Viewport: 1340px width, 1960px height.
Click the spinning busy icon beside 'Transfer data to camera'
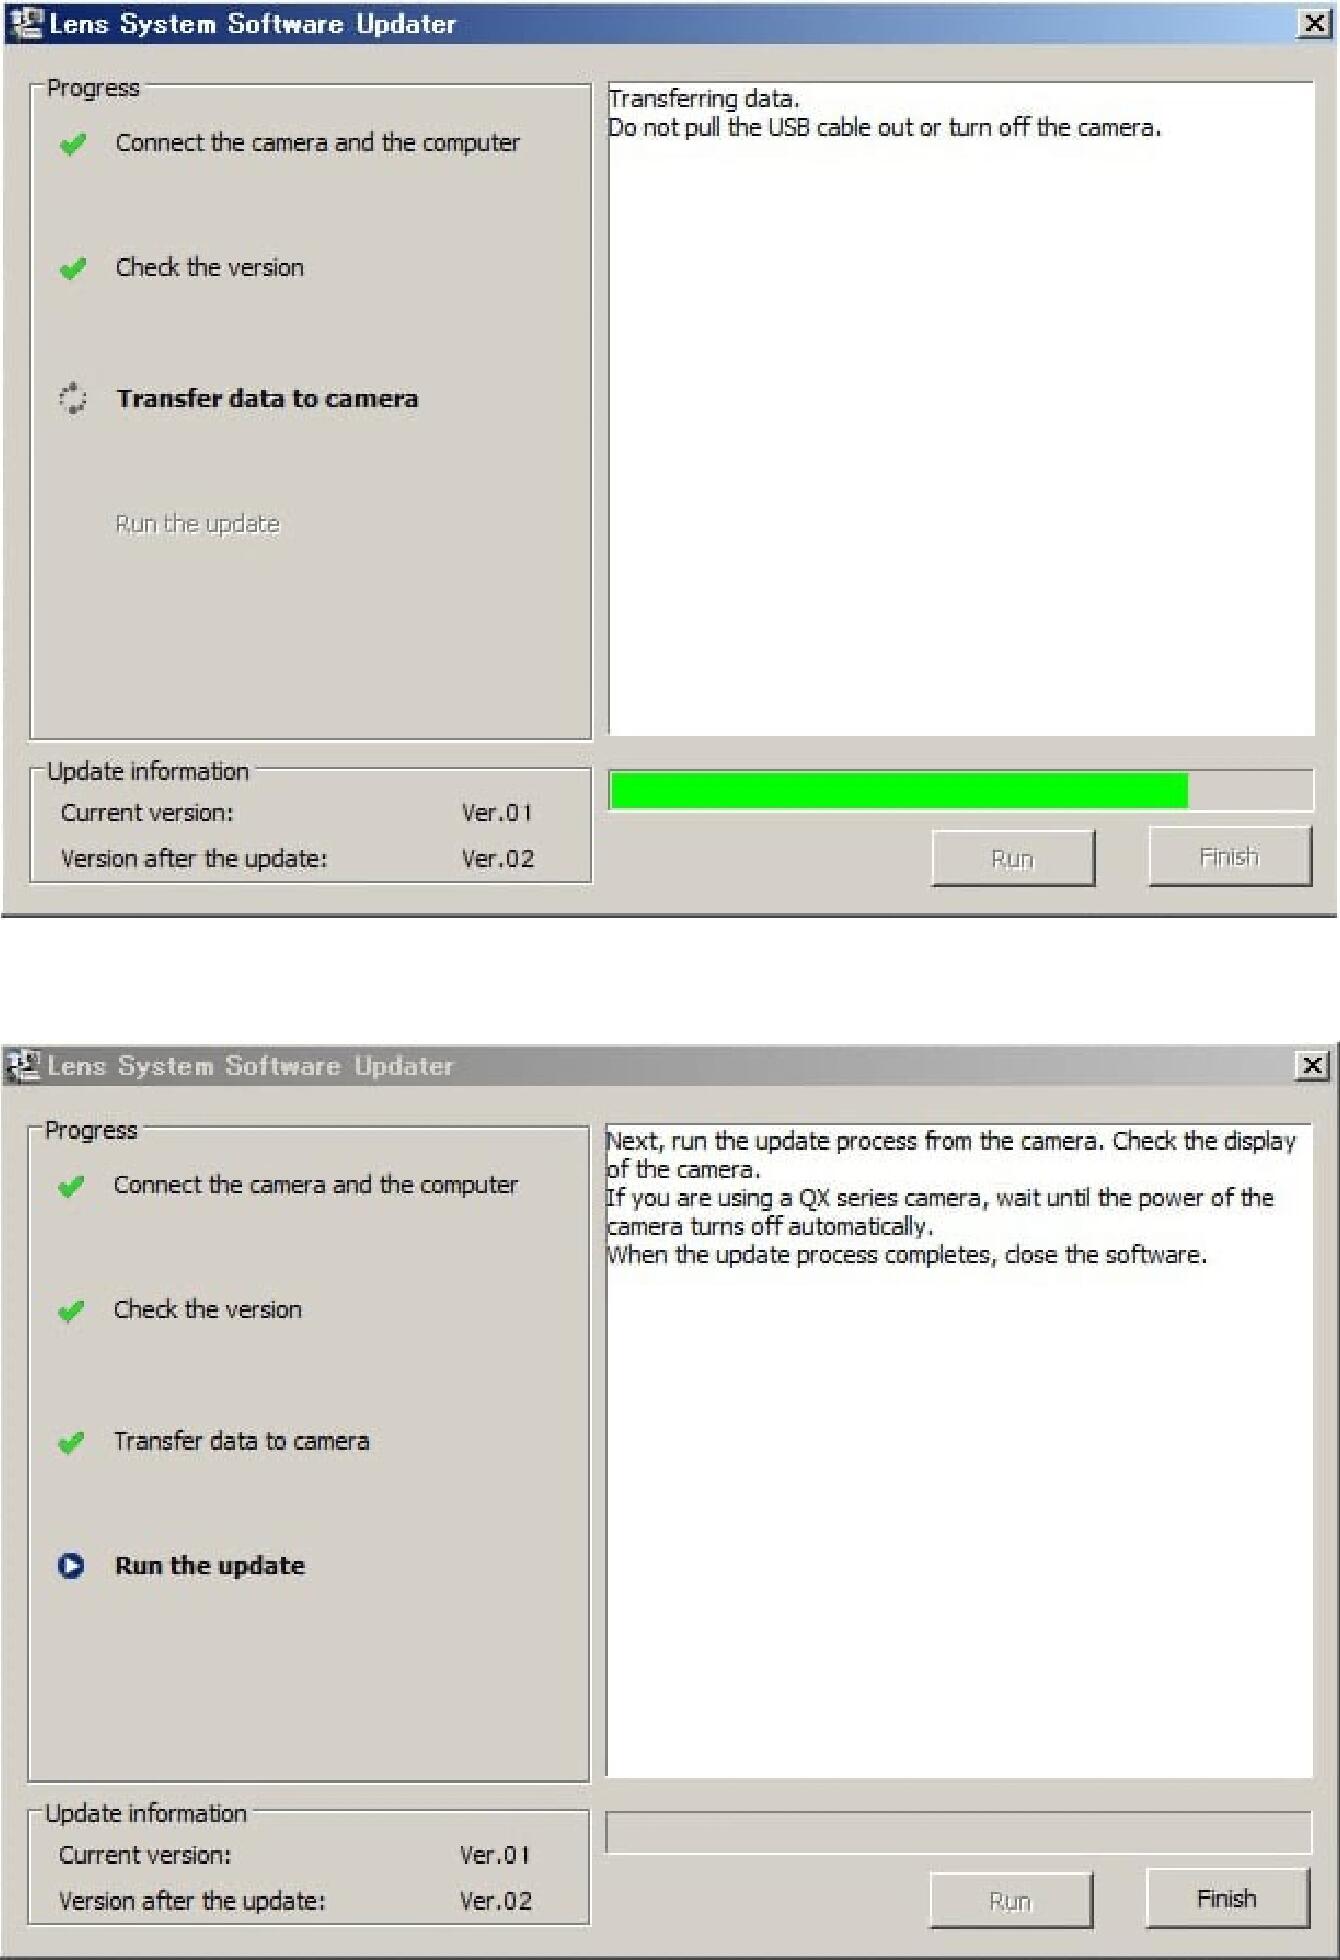point(73,398)
